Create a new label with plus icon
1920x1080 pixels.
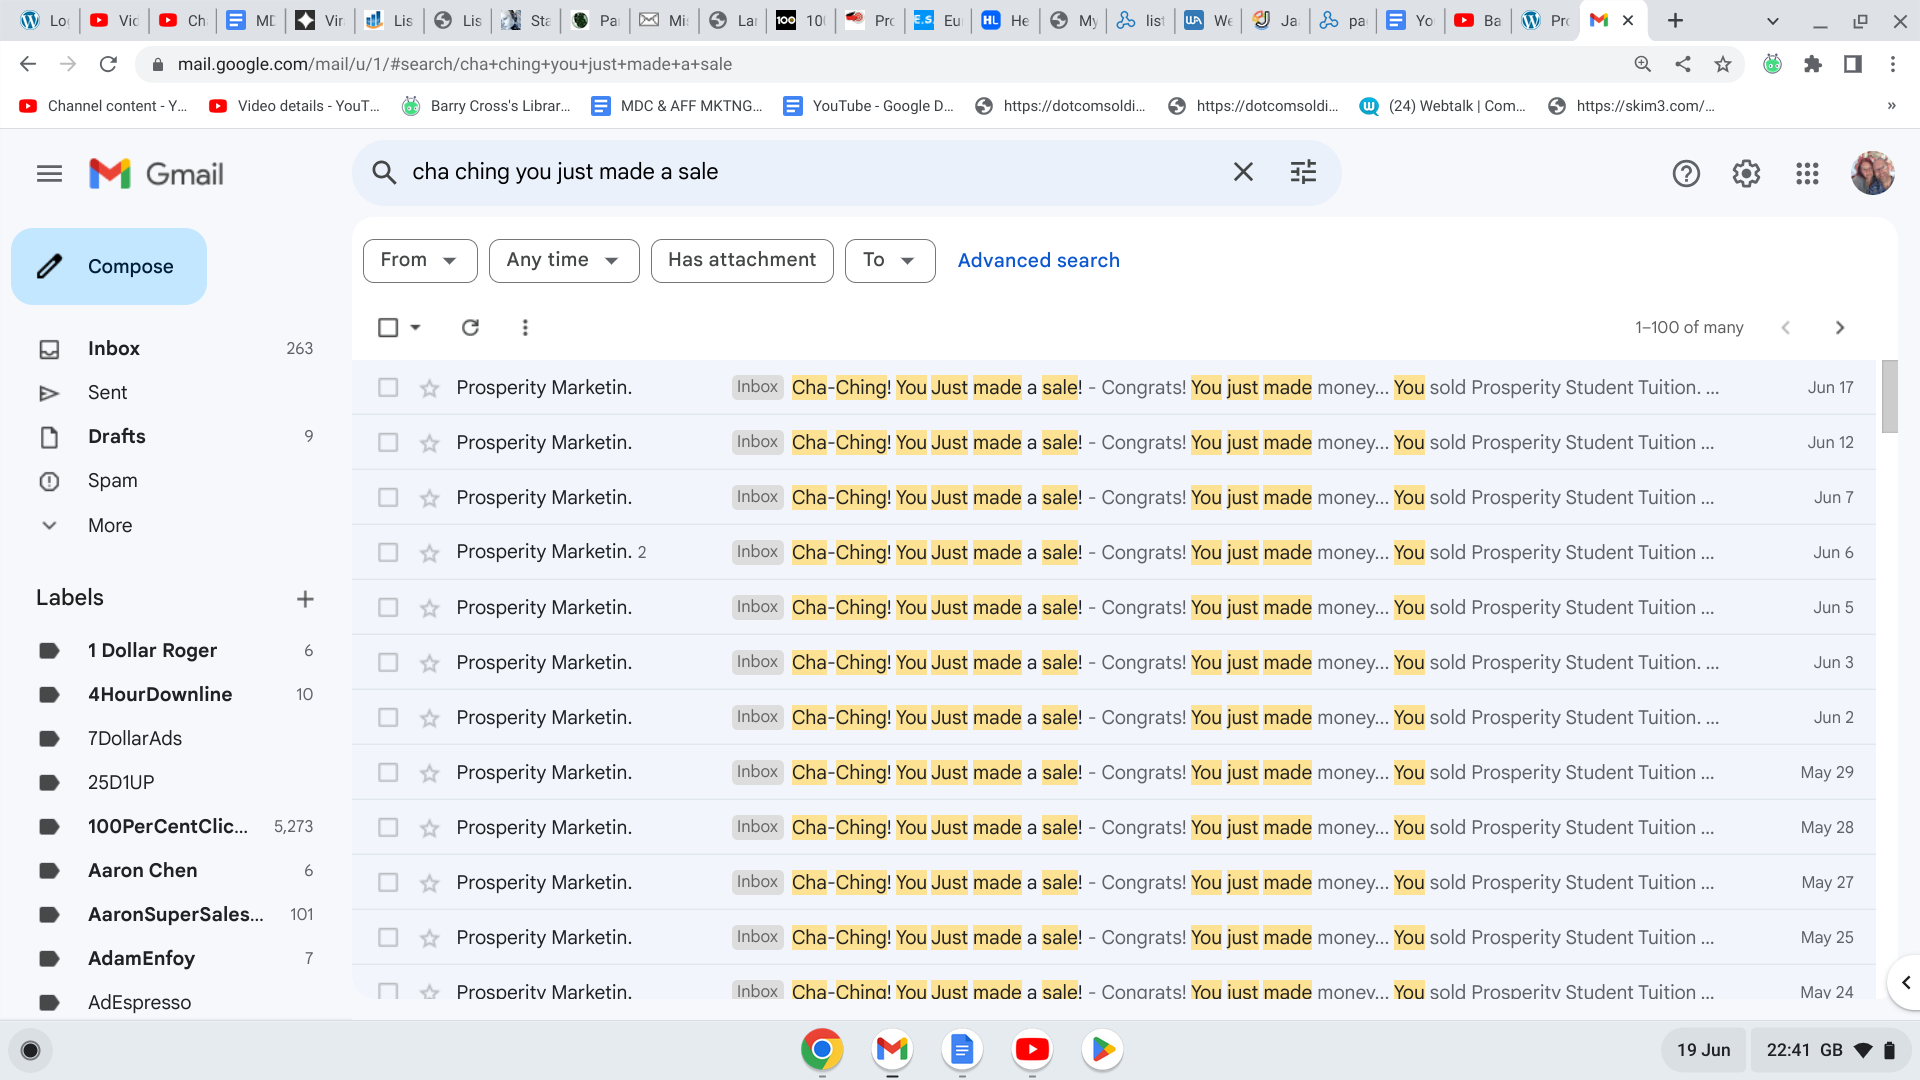pyautogui.click(x=305, y=599)
